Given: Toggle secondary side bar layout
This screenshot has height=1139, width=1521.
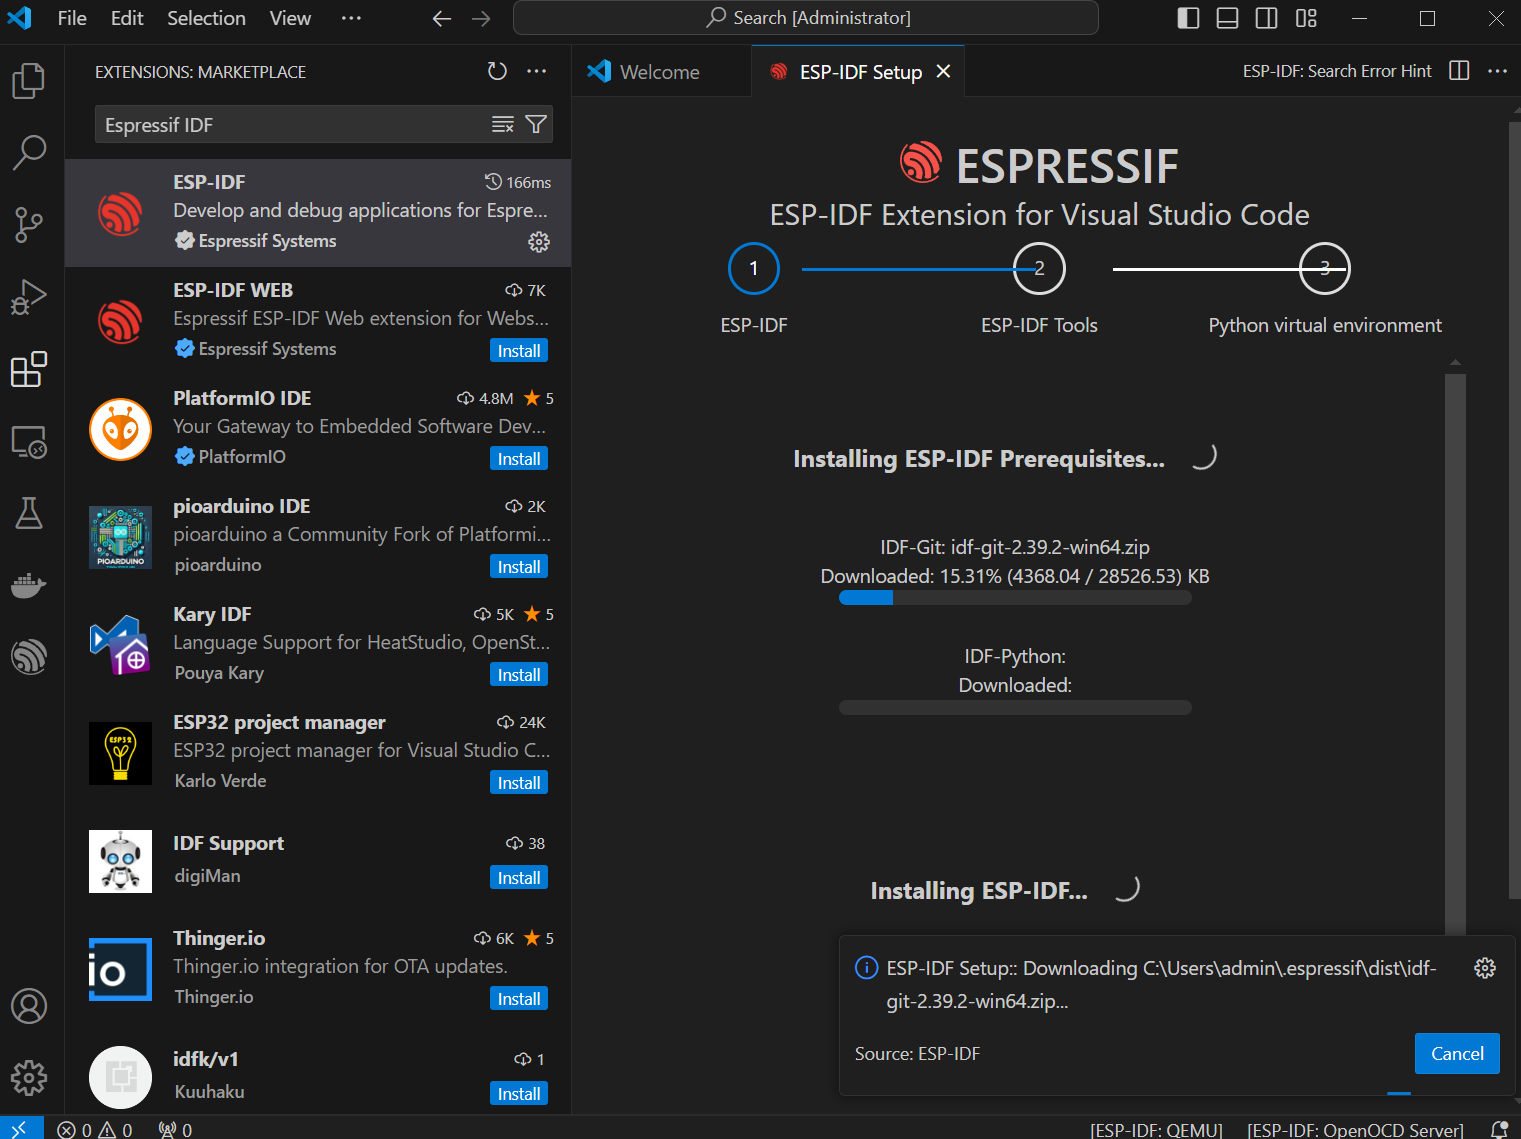Looking at the screenshot, I should point(1266,18).
